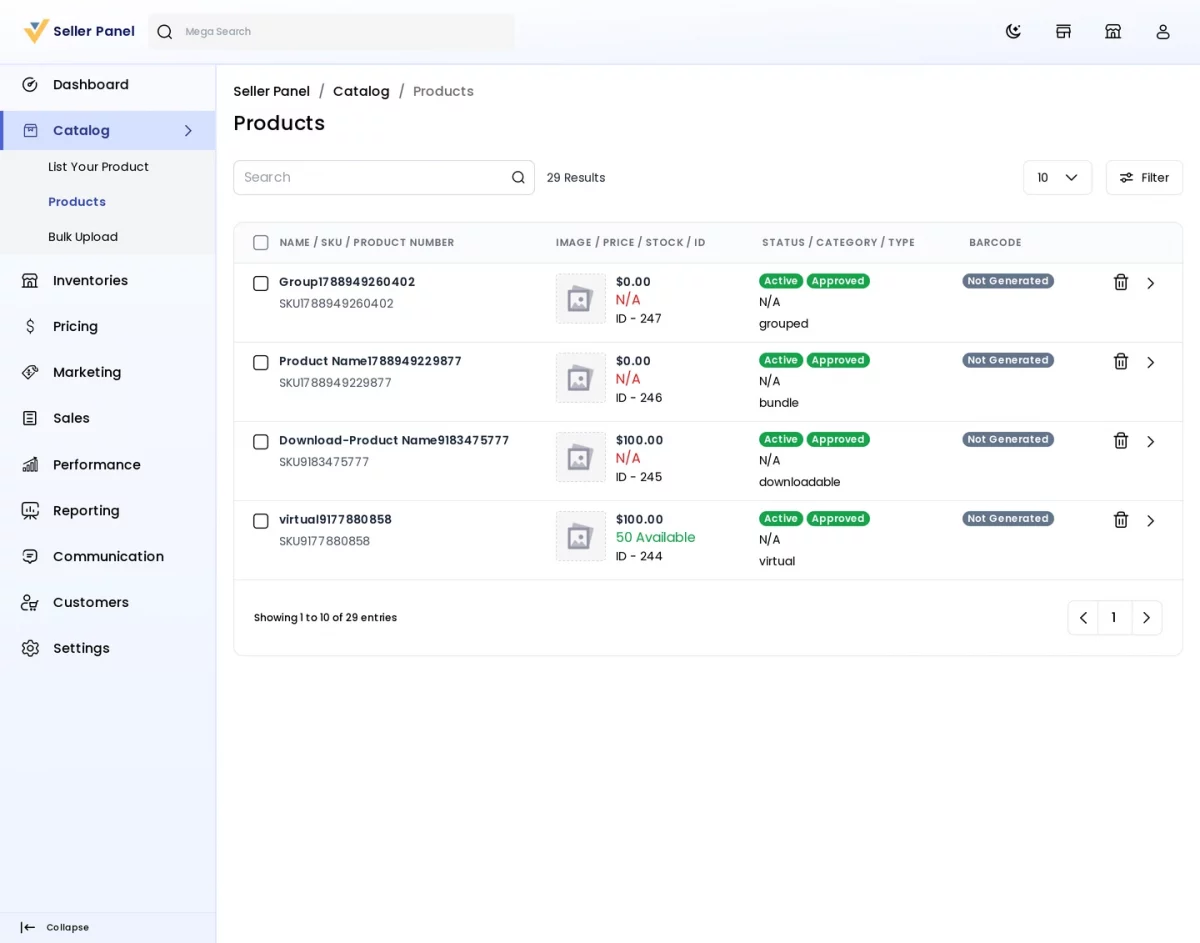Click the Pricing dollar icon
Screen dimensions: 1200x943
(x=30, y=327)
